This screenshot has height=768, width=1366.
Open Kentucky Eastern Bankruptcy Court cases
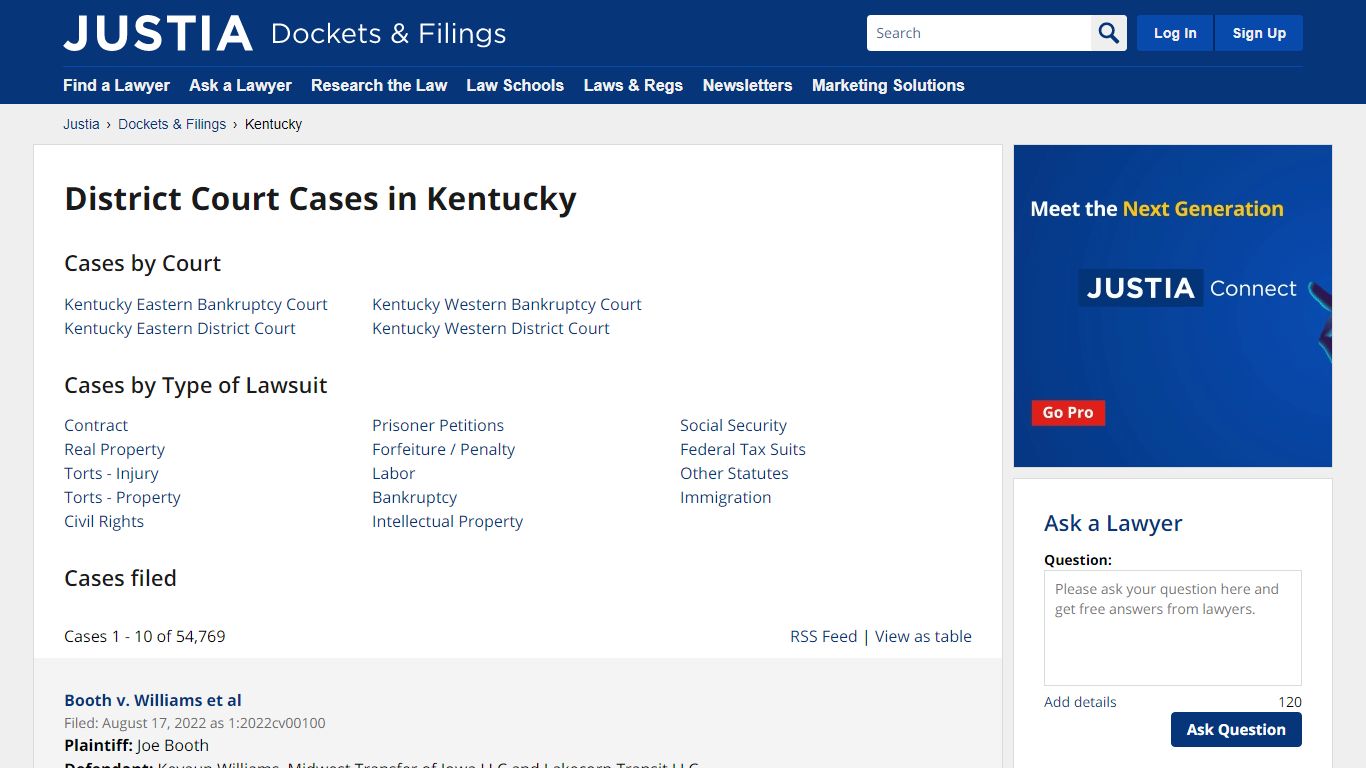195,304
